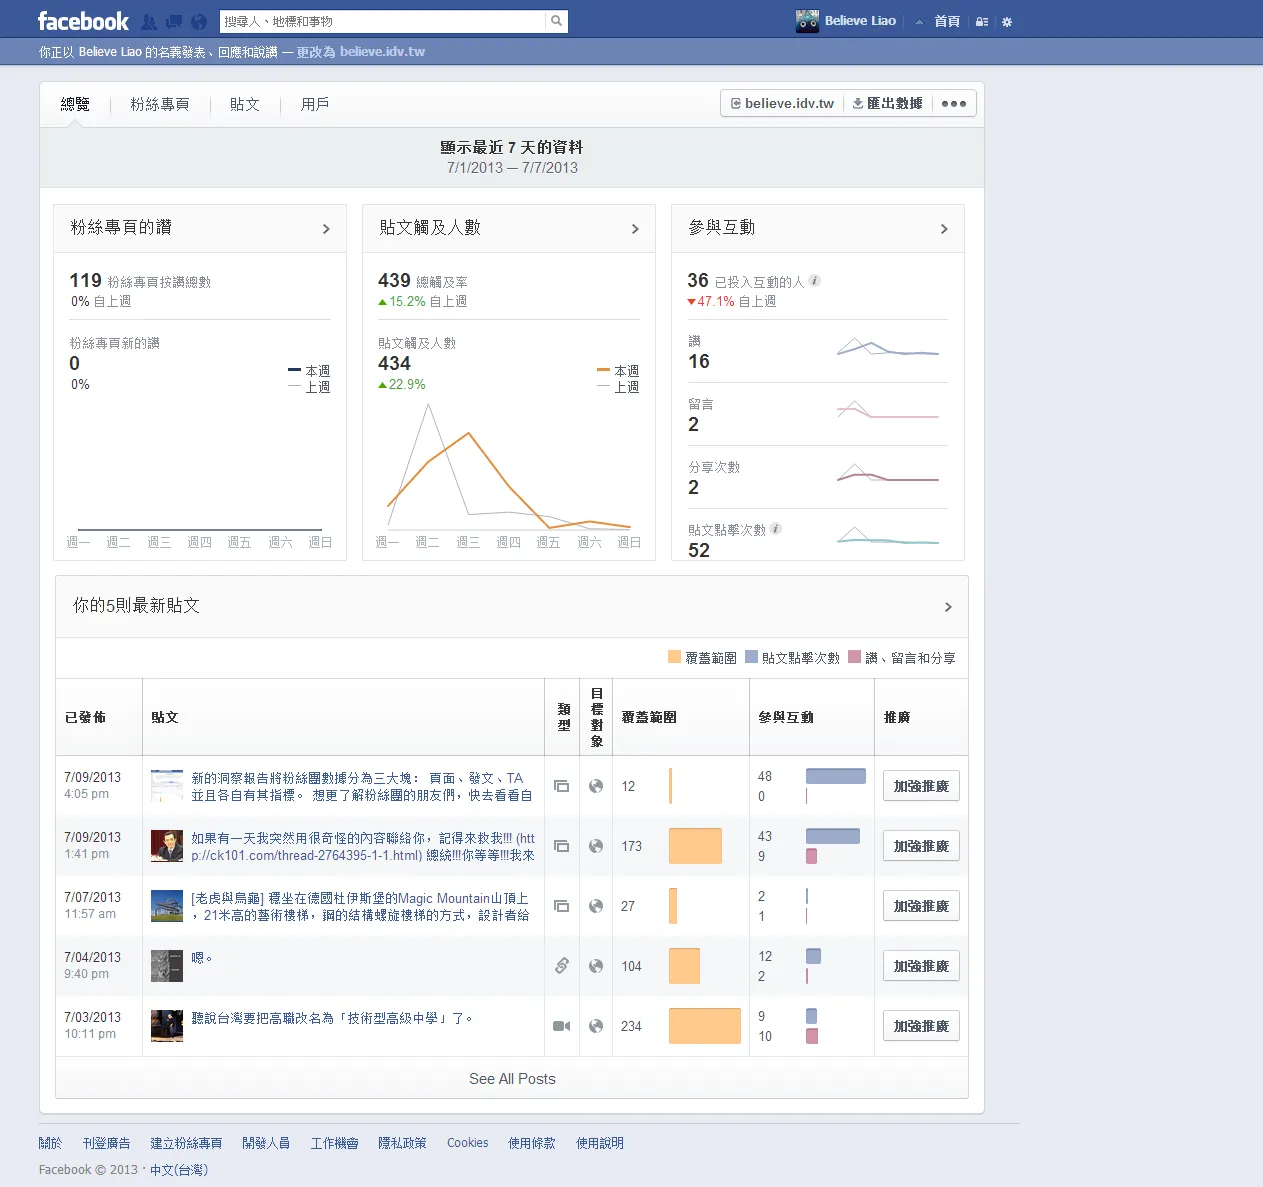
Task: Go to 首頁 in the top bar
Action: [947, 21]
